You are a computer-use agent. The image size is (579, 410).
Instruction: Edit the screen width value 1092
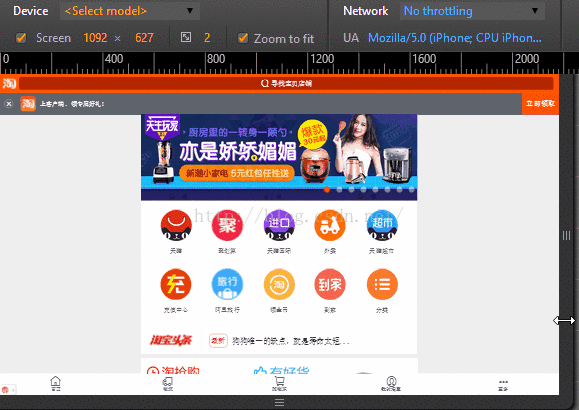[x=95, y=38]
